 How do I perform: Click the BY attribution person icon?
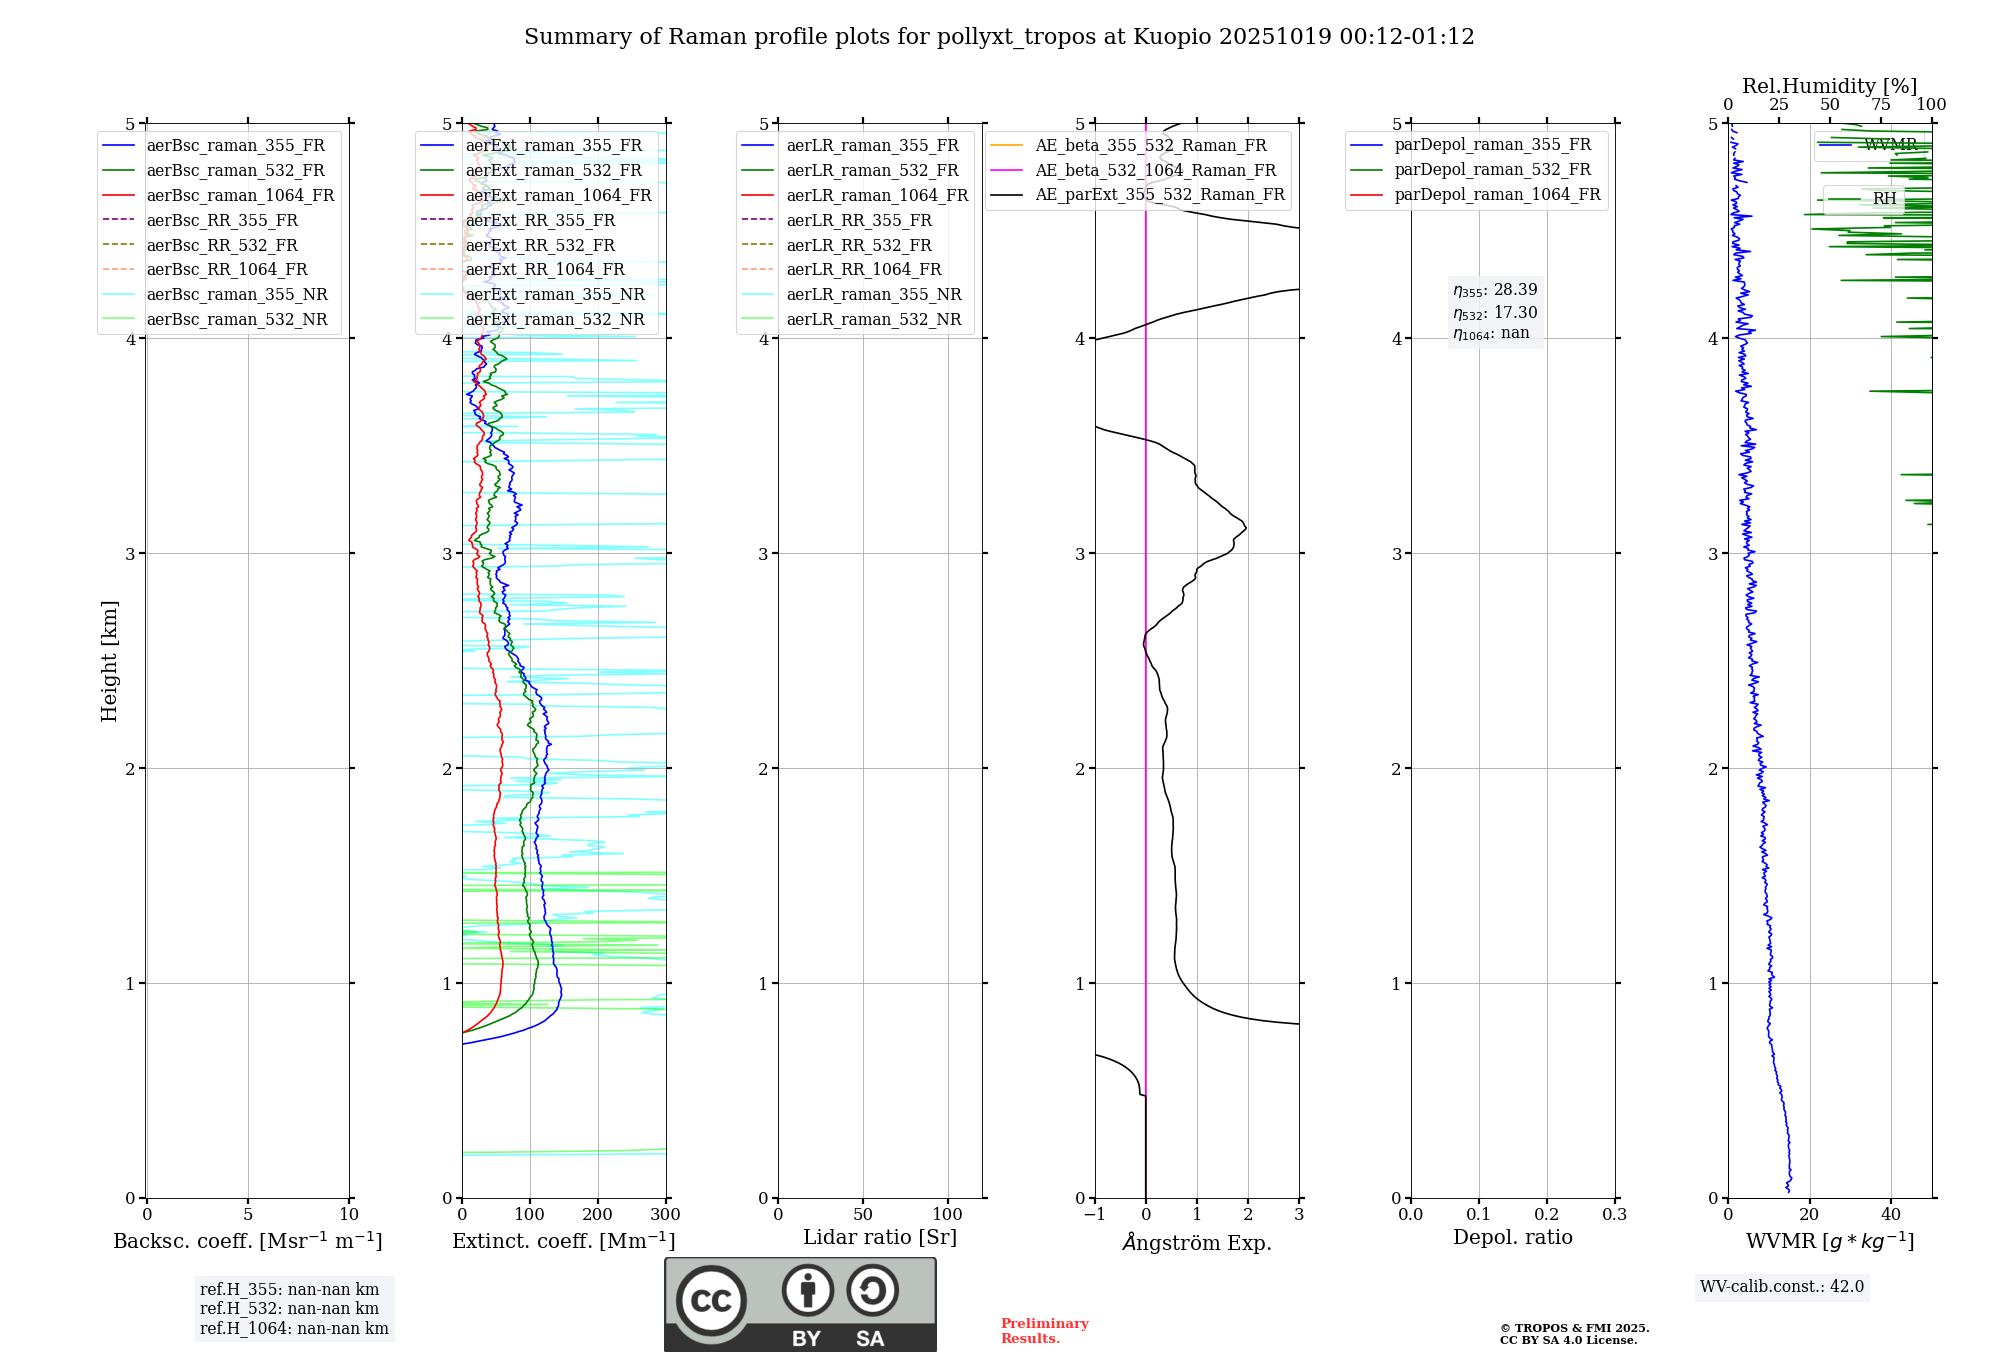[807, 1290]
